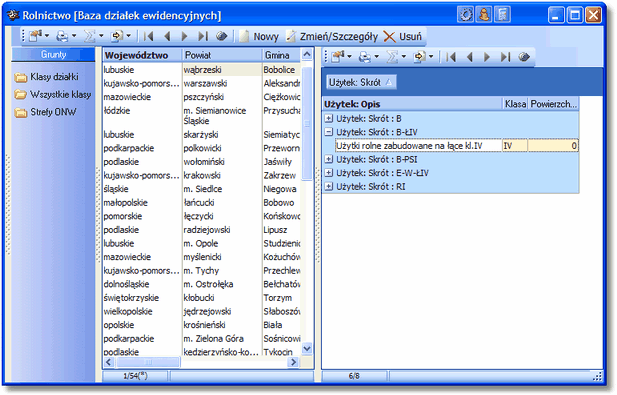The height and width of the screenshot is (395, 617).
Task: Open the dropdown arrow beside main printer icon
Action: 74,36
